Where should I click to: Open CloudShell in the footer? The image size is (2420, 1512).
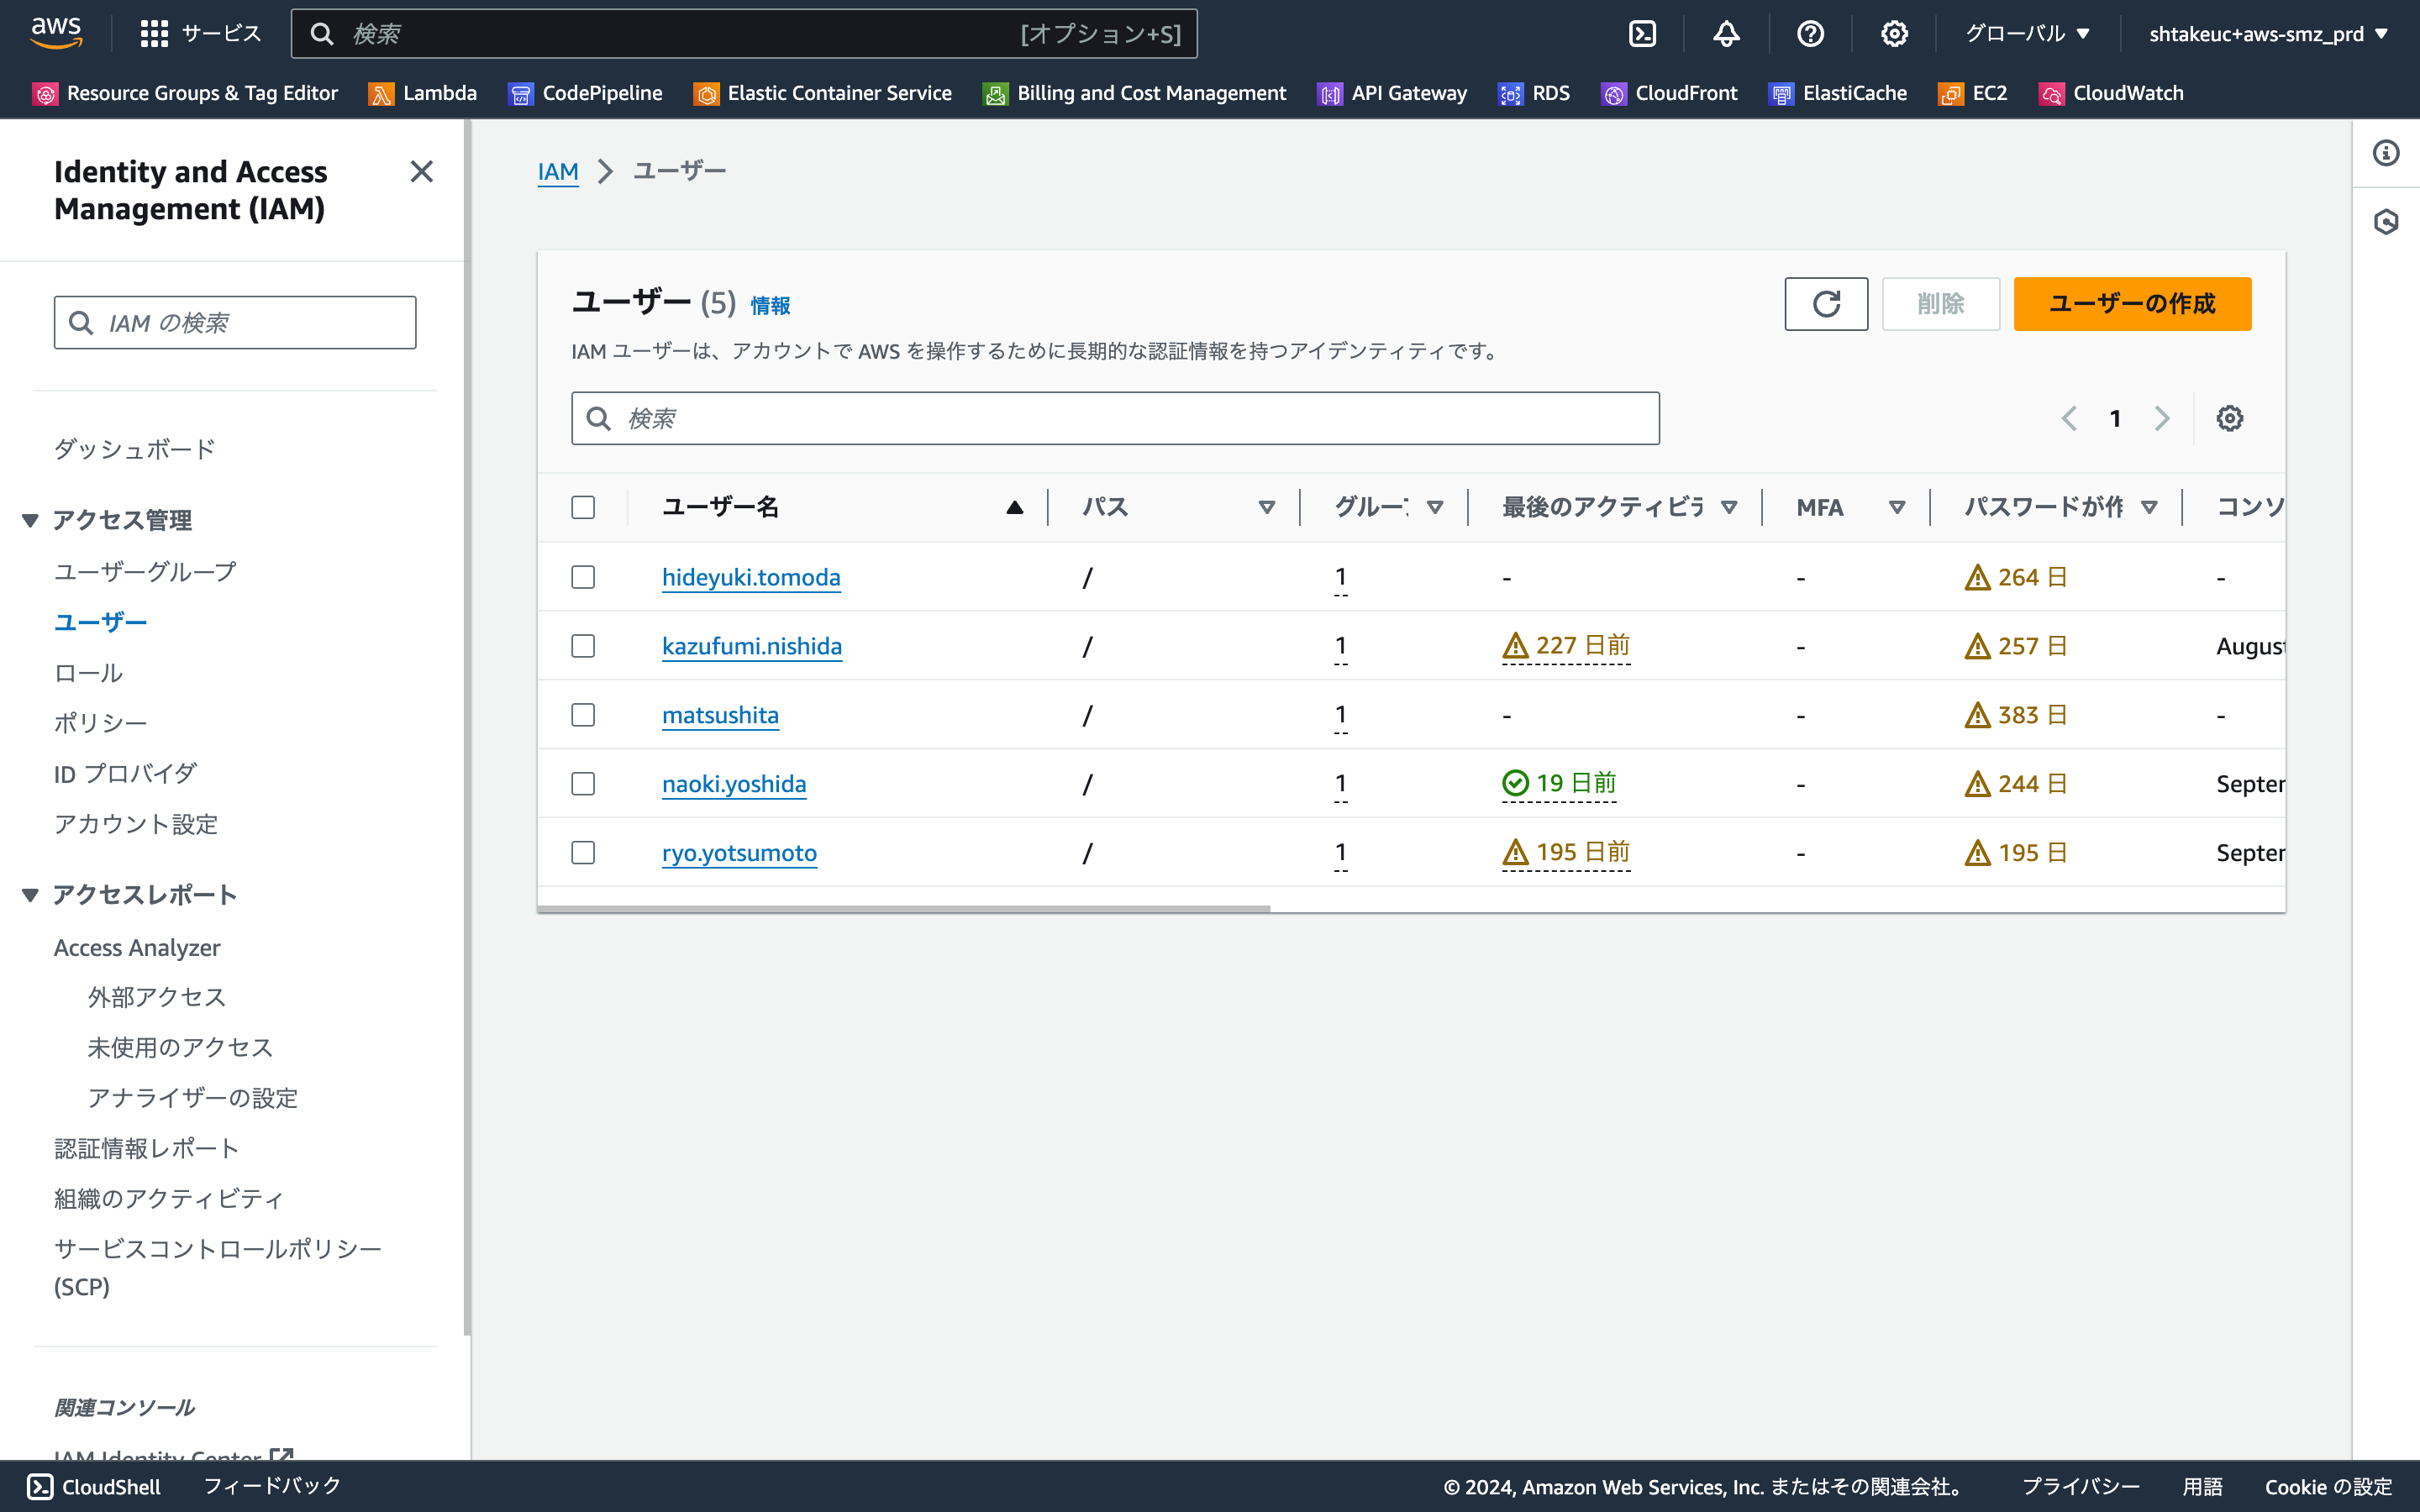pos(94,1487)
